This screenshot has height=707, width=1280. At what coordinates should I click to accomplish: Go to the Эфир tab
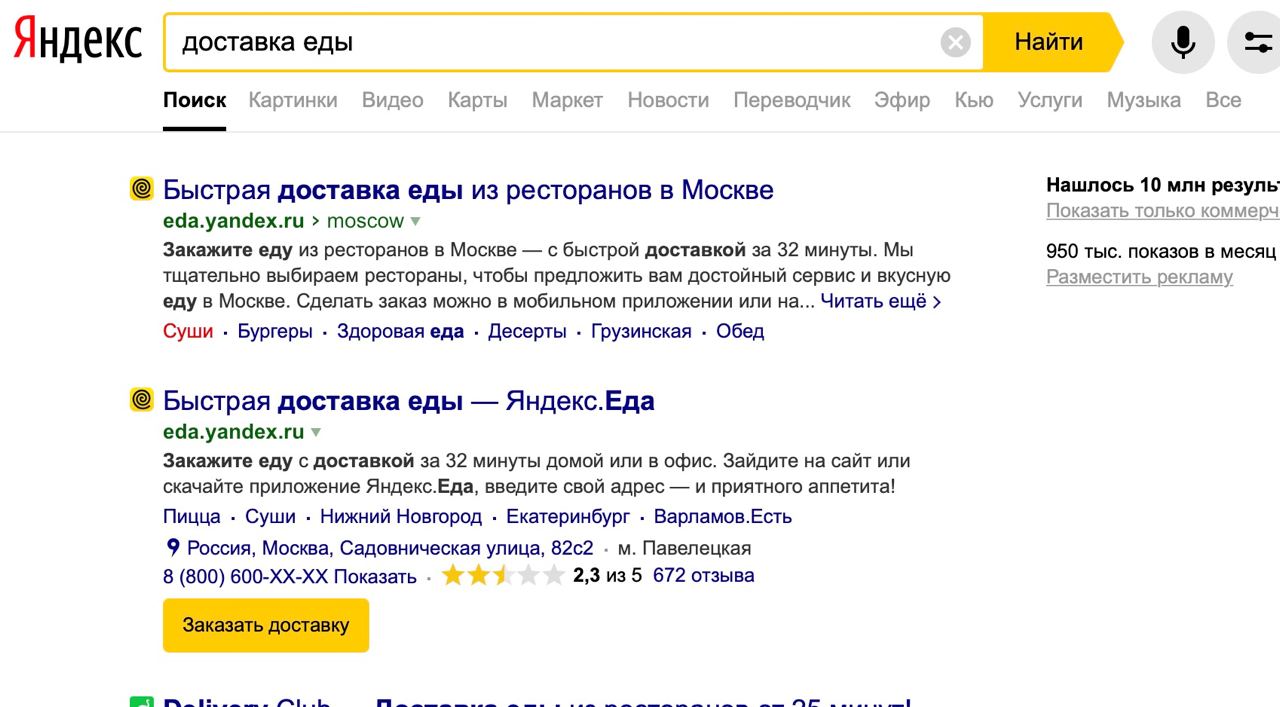tap(902, 100)
